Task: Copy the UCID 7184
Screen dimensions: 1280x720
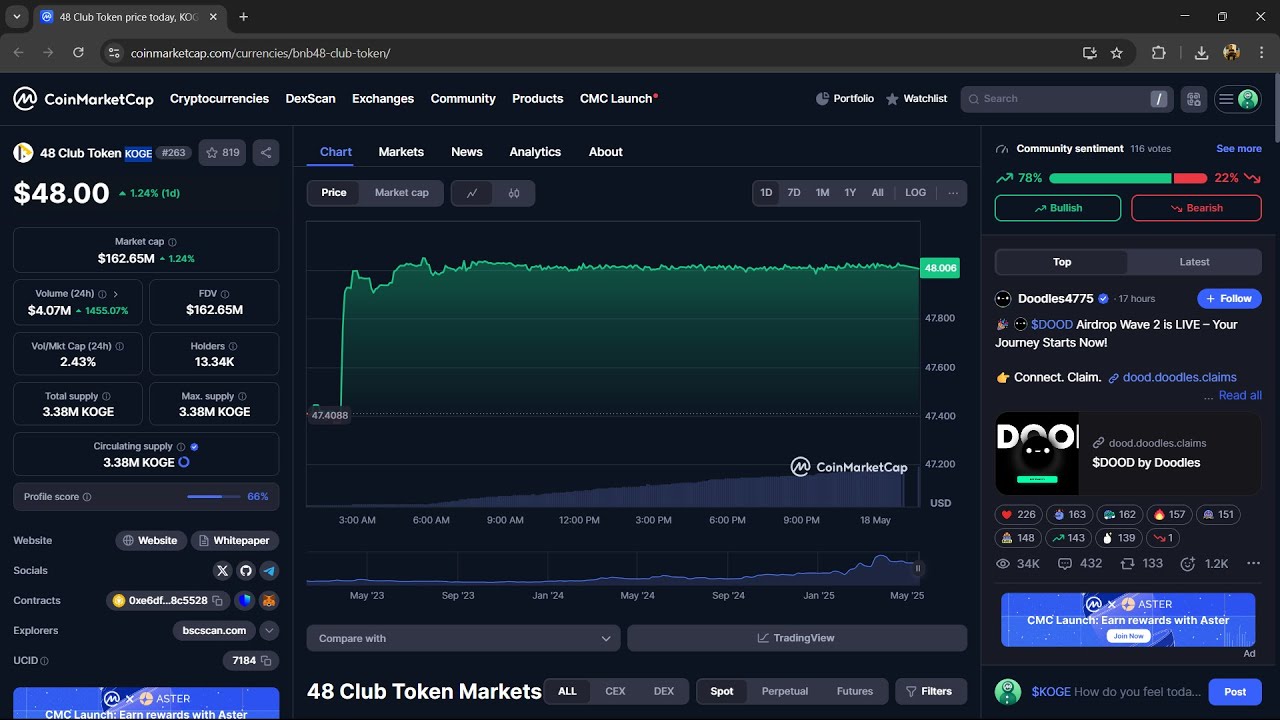Action: (x=266, y=661)
